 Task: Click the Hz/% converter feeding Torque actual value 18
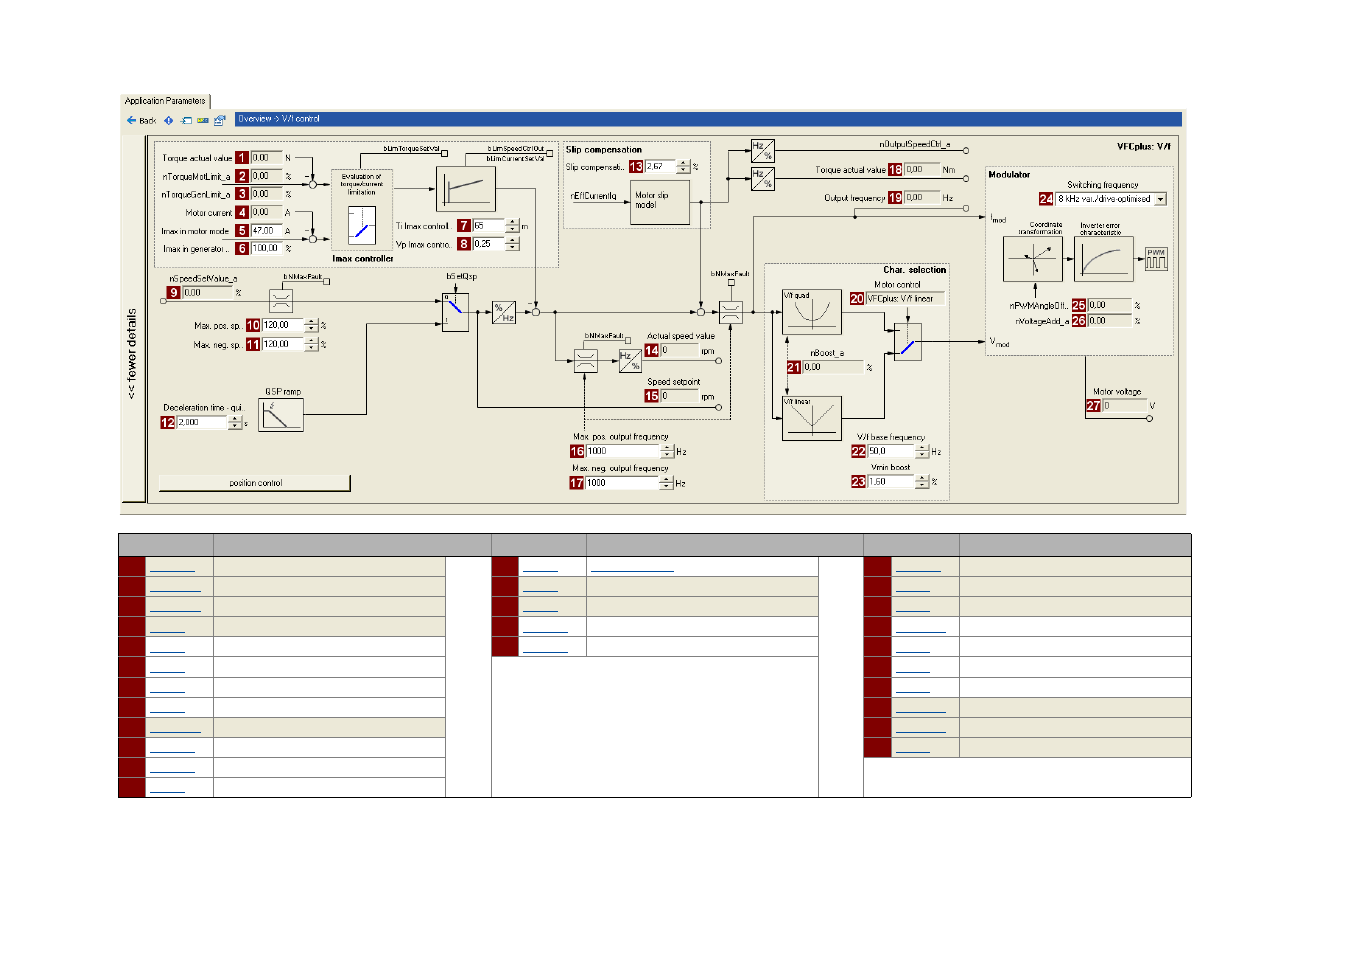pyautogui.click(x=763, y=180)
